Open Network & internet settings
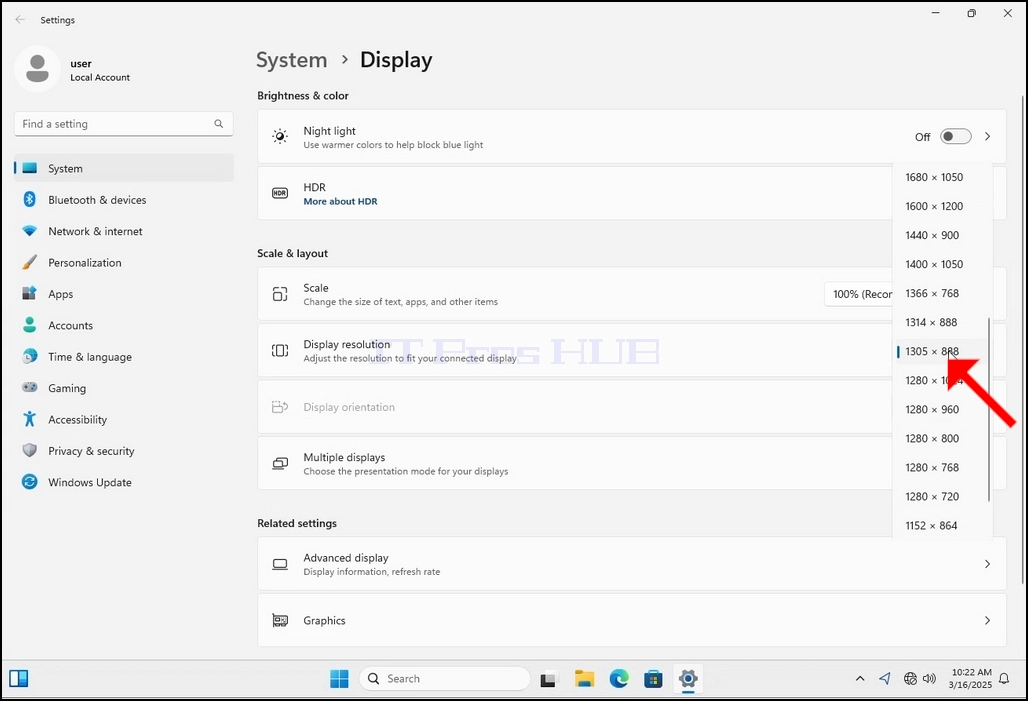 (x=124, y=231)
